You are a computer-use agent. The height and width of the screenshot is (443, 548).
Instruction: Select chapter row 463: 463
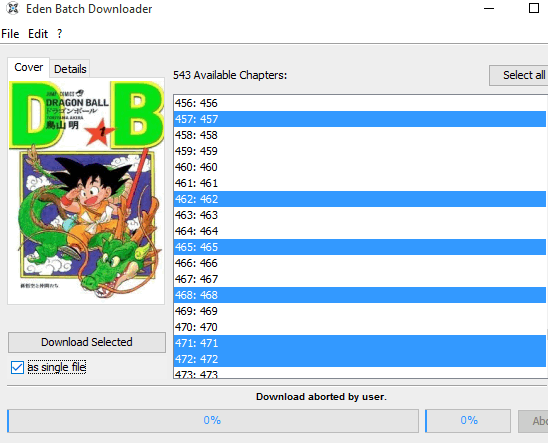point(360,215)
